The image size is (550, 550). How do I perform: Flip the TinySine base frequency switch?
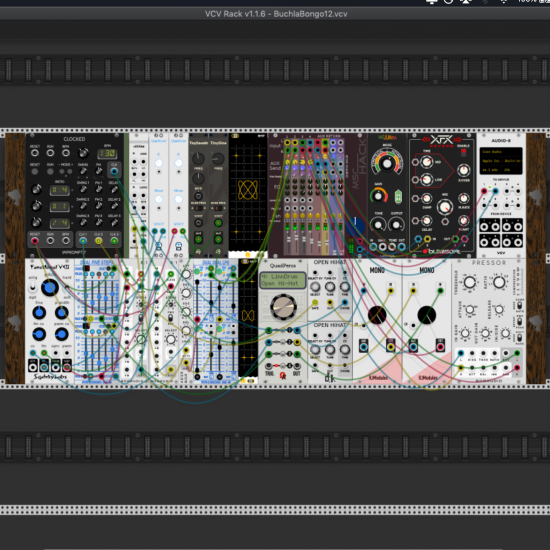[x=218, y=208]
